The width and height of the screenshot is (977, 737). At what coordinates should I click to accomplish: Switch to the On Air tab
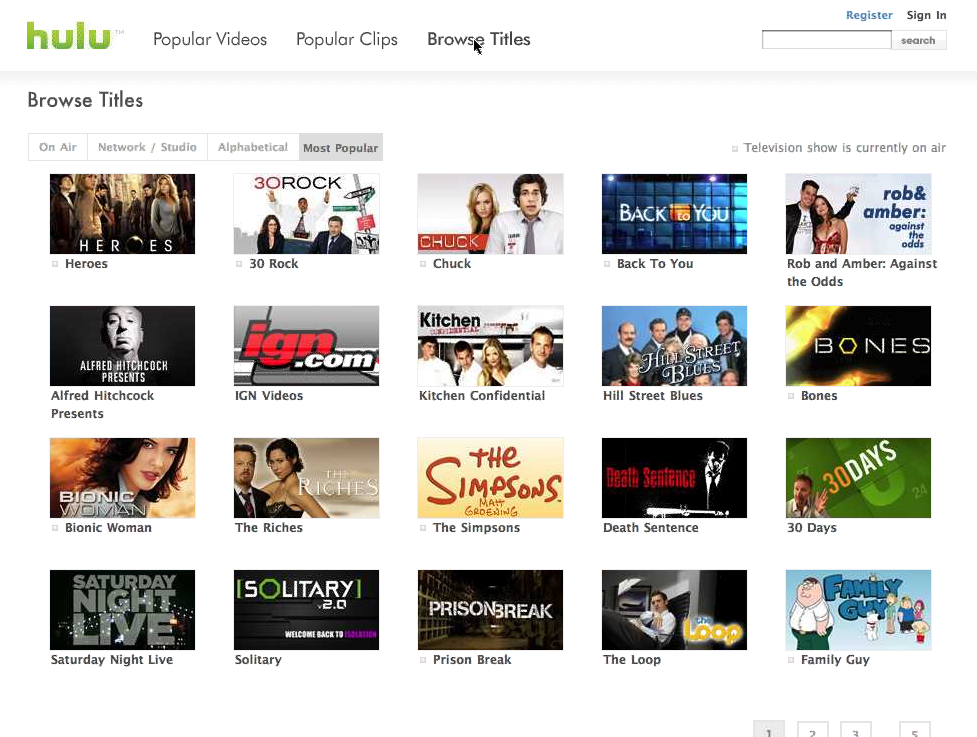pyautogui.click(x=58, y=147)
